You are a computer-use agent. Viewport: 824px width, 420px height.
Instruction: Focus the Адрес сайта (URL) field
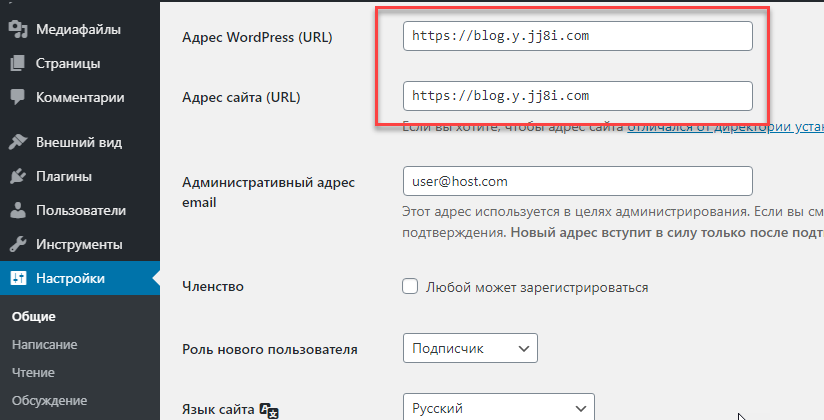(578, 96)
